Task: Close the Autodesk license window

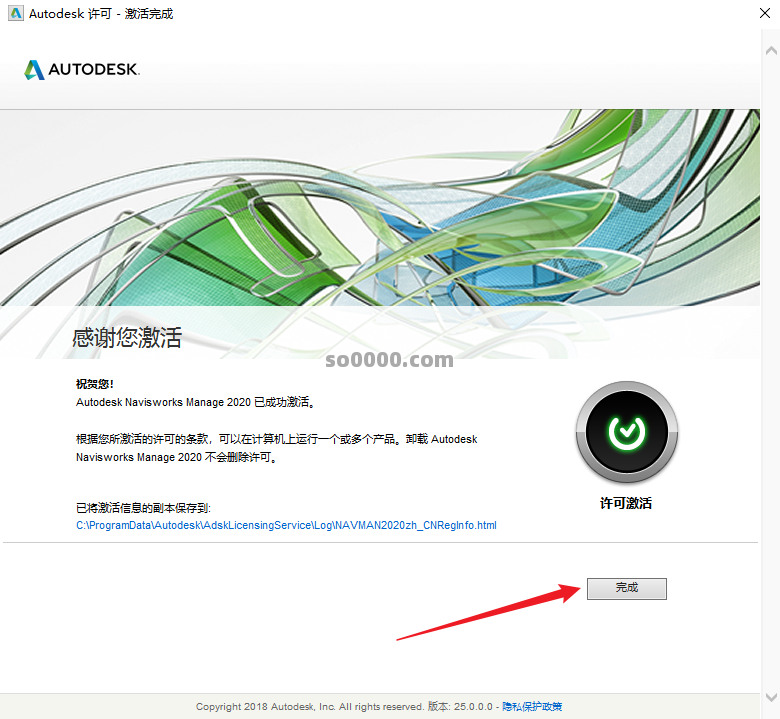Action: pos(765,13)
